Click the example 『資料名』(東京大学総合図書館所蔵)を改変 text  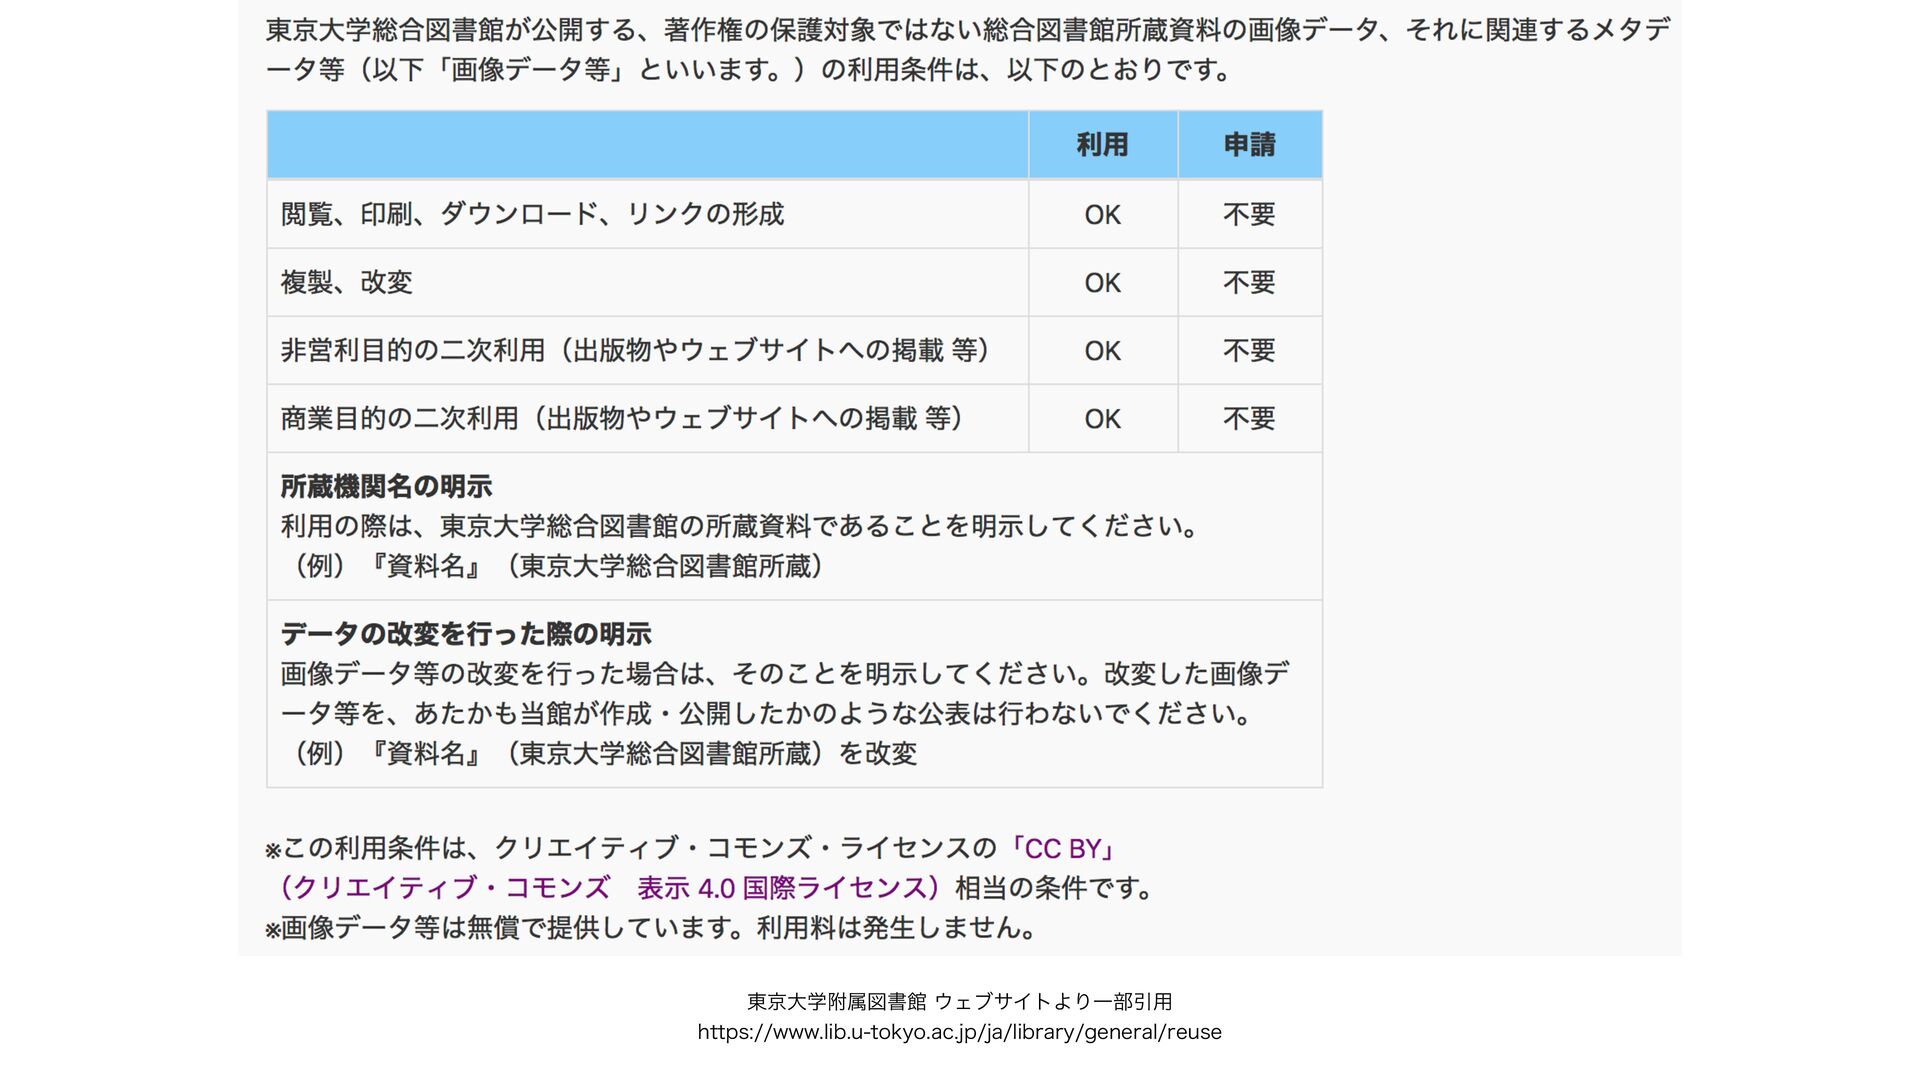[600, 753]
